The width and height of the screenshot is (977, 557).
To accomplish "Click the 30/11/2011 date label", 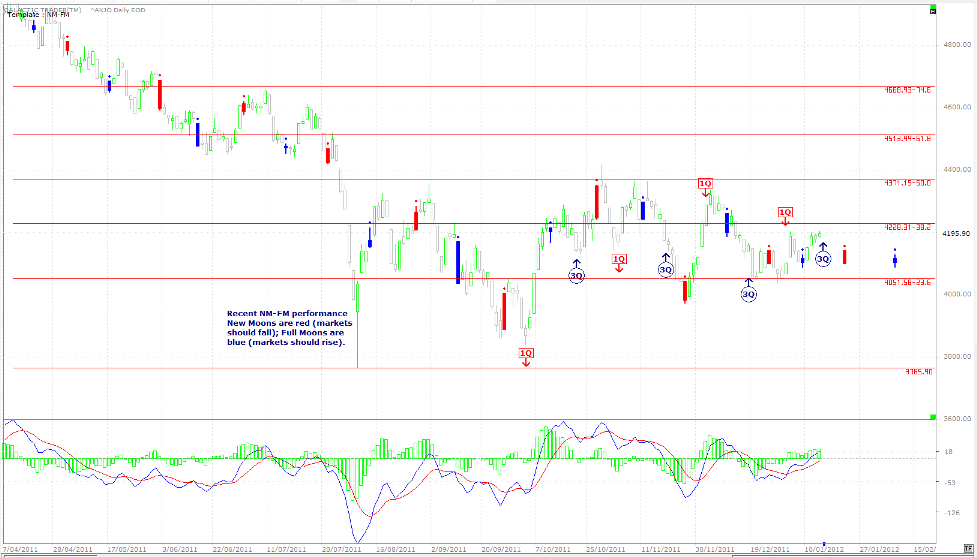I will 715,550.
